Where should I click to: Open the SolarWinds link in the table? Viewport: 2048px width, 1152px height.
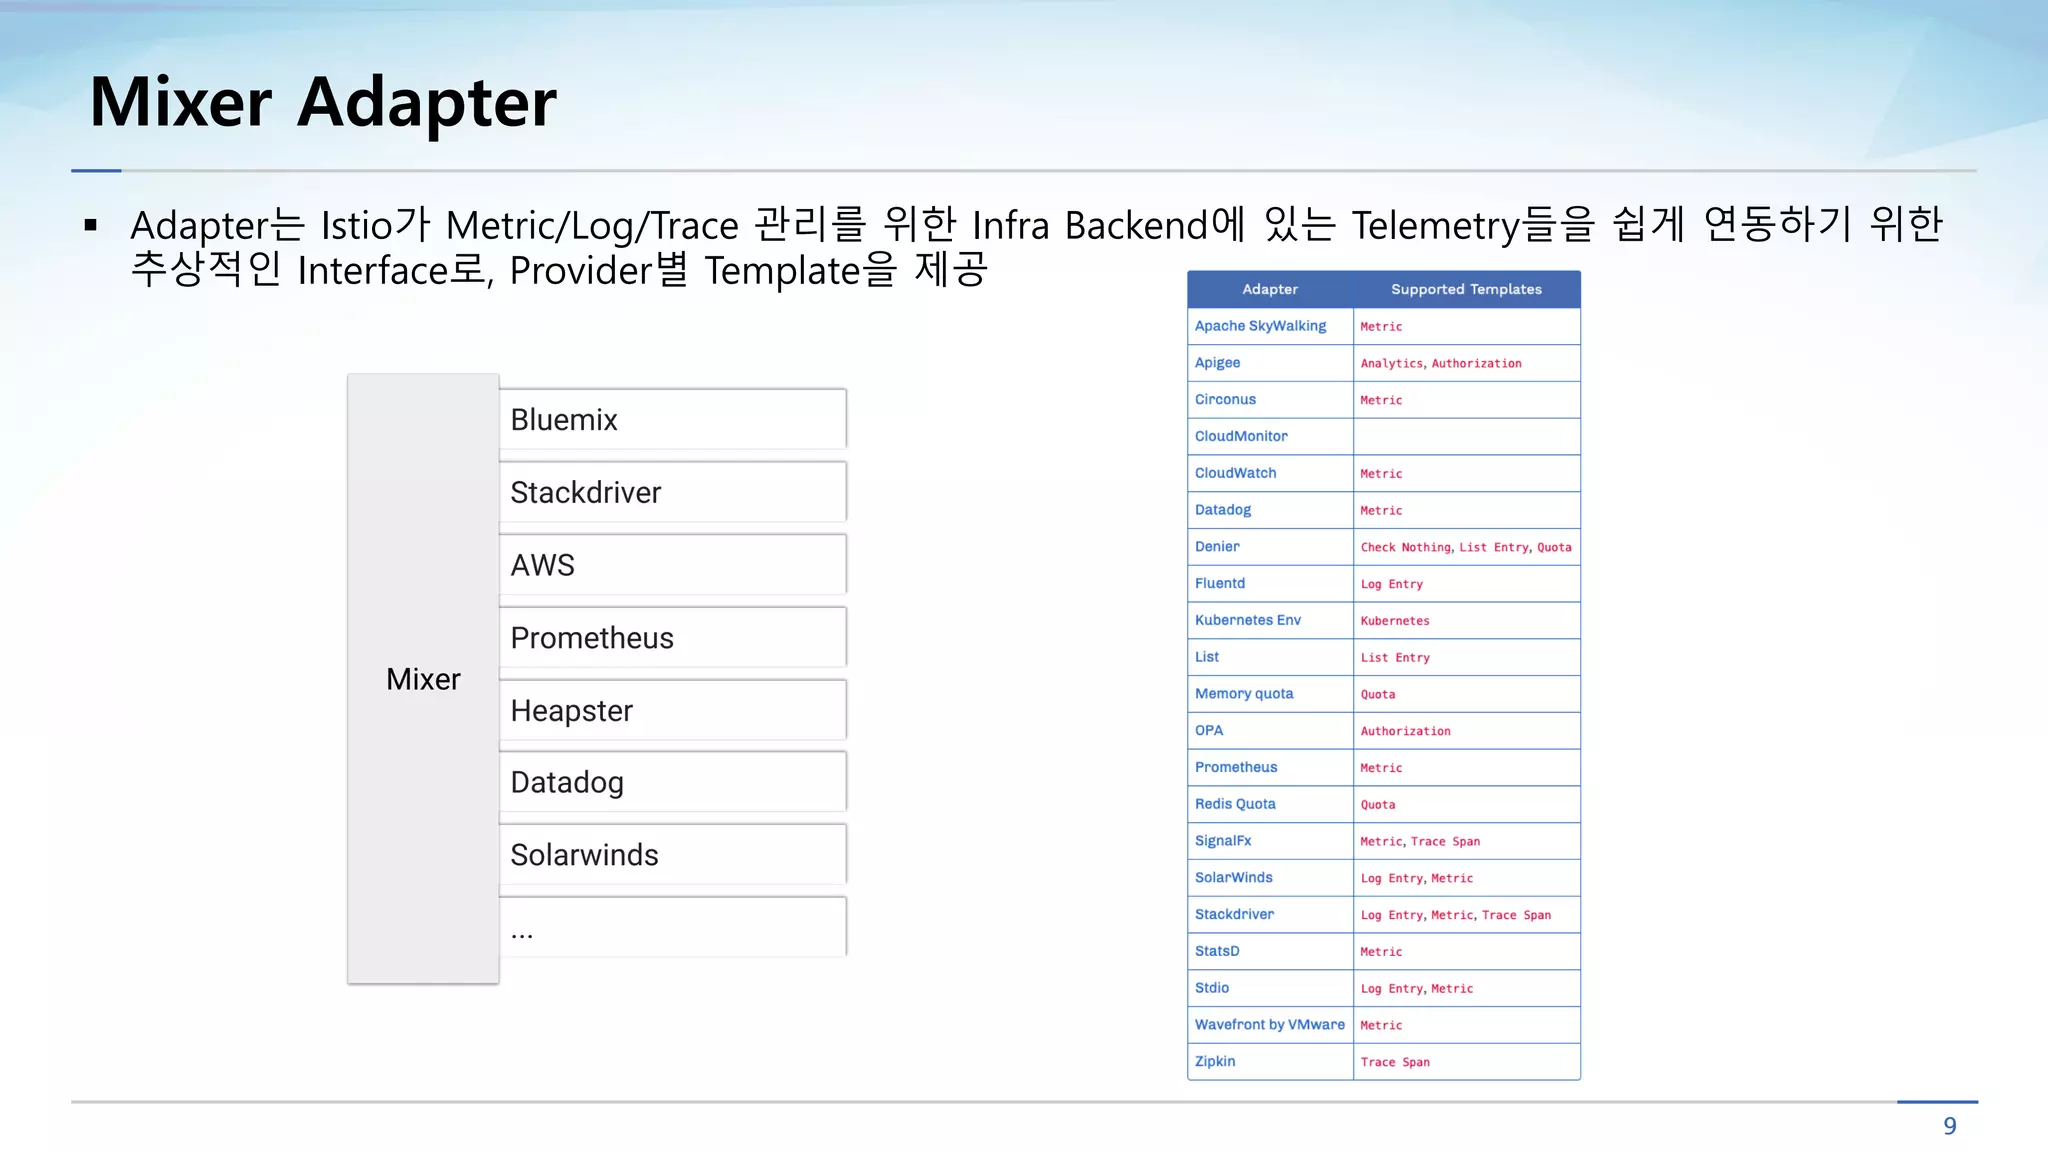(1234, 877)
